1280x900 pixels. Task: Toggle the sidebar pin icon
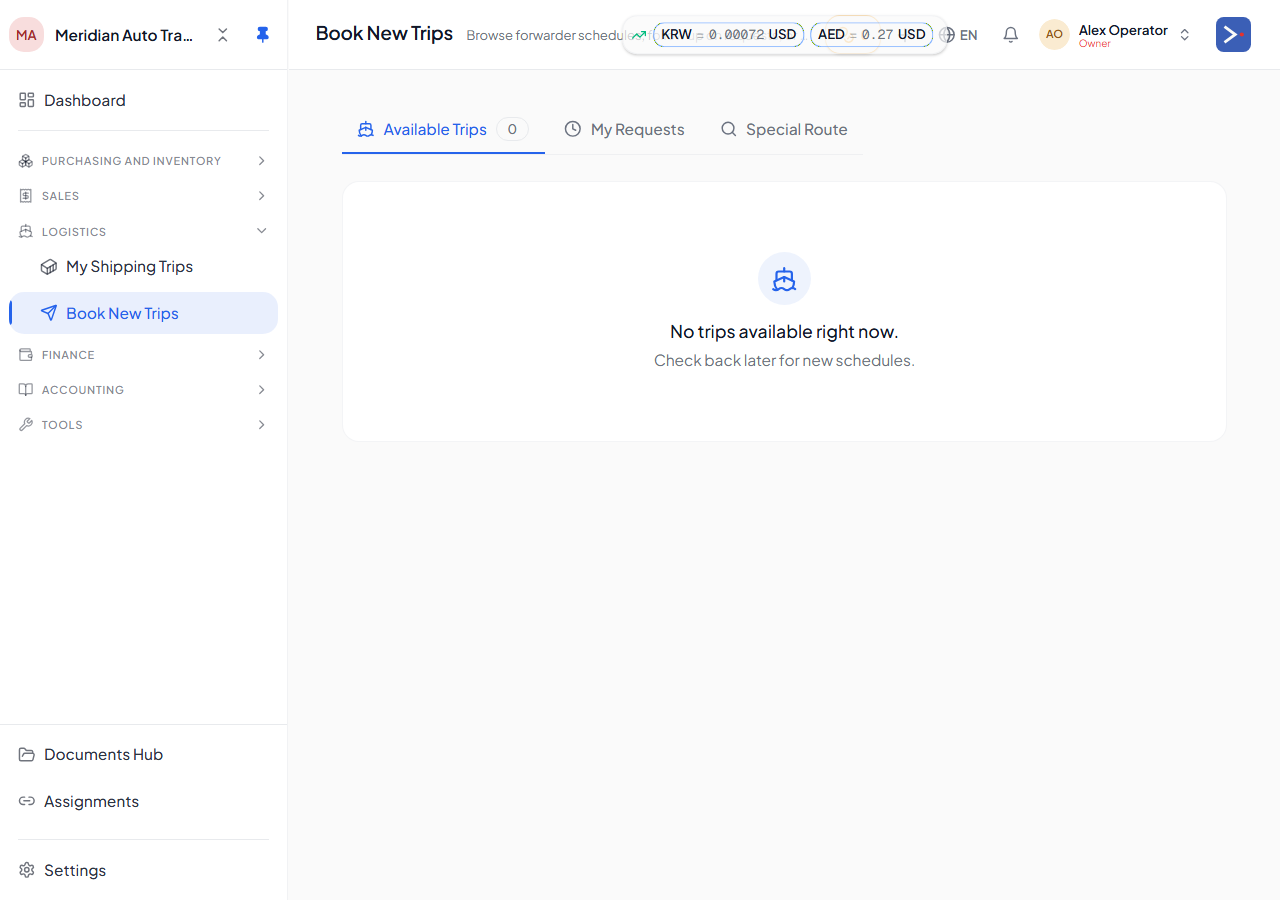pyautogui.click(x=262, y=35)
